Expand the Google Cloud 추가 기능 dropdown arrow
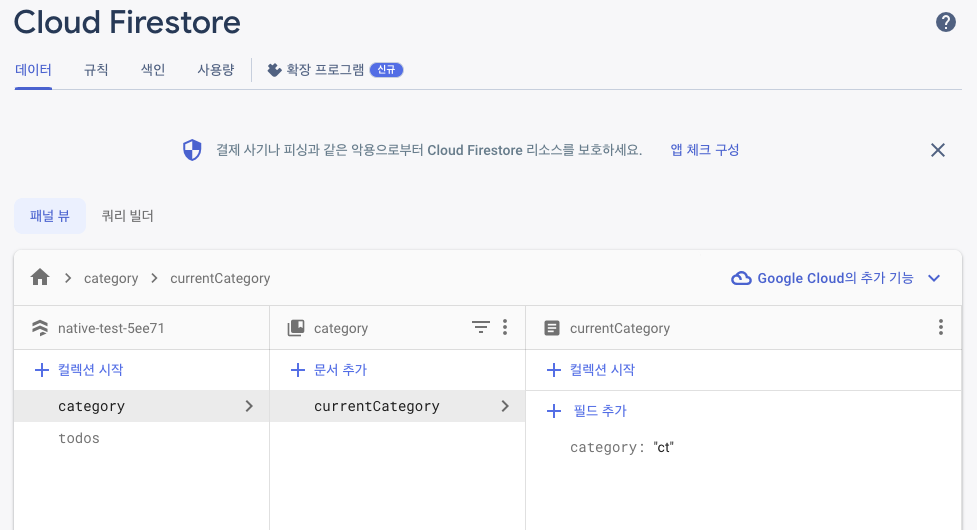This screenshot has width=977, height=530. click(933, 278)
